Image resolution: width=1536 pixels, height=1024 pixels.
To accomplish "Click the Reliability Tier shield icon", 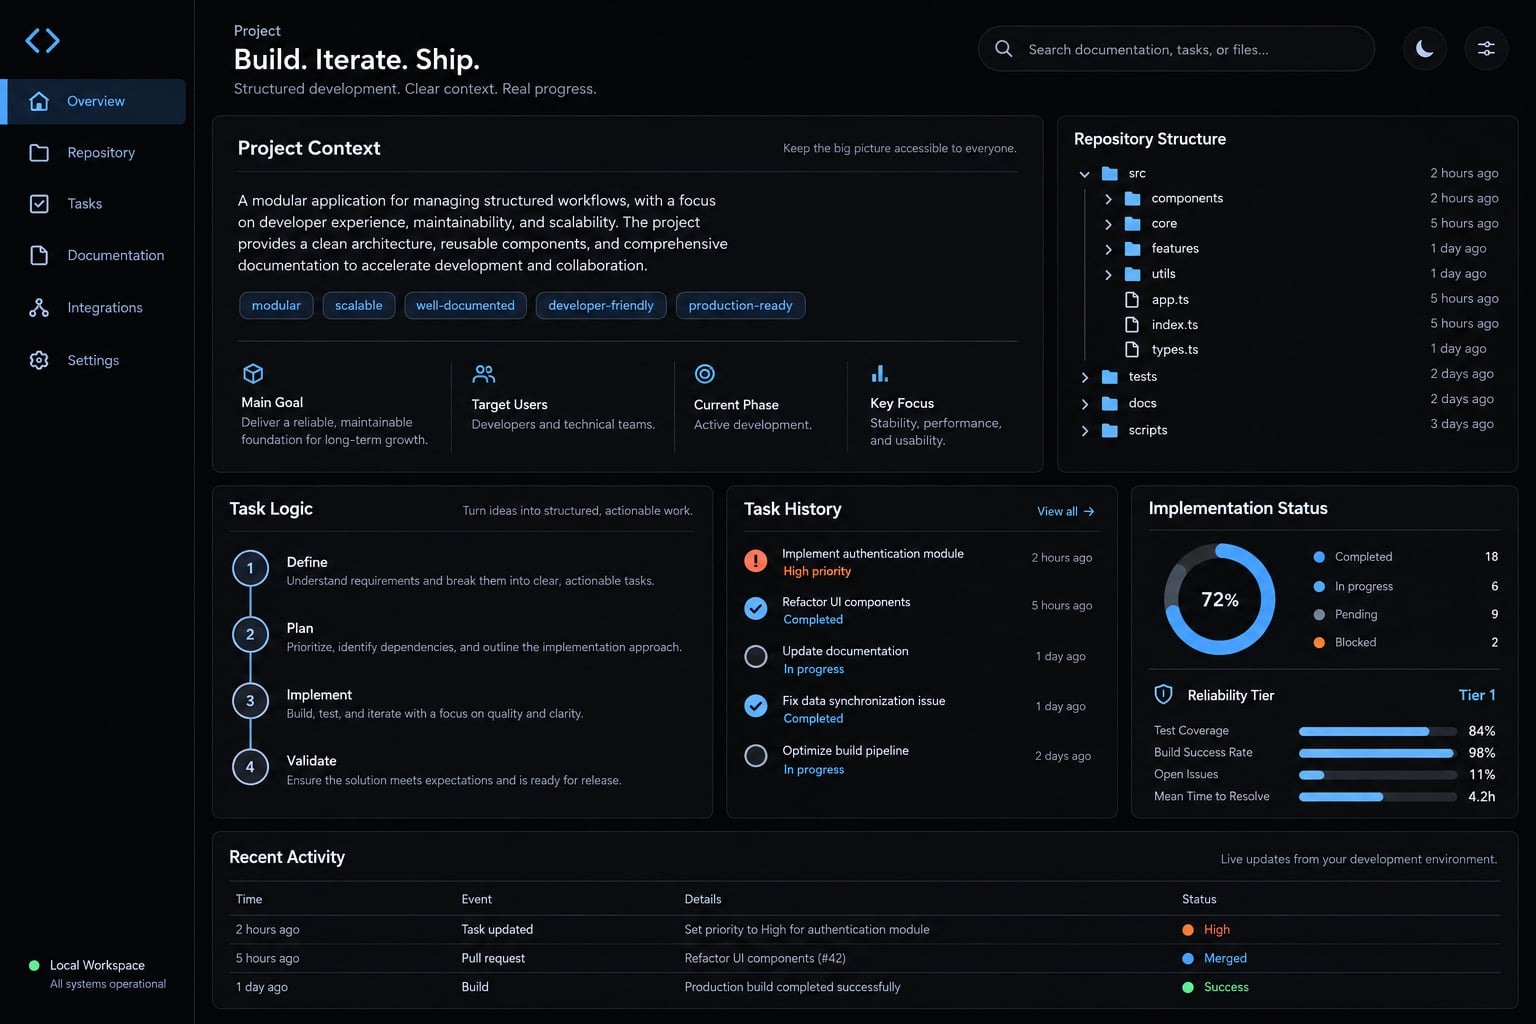I will [x=1163, y=695].
